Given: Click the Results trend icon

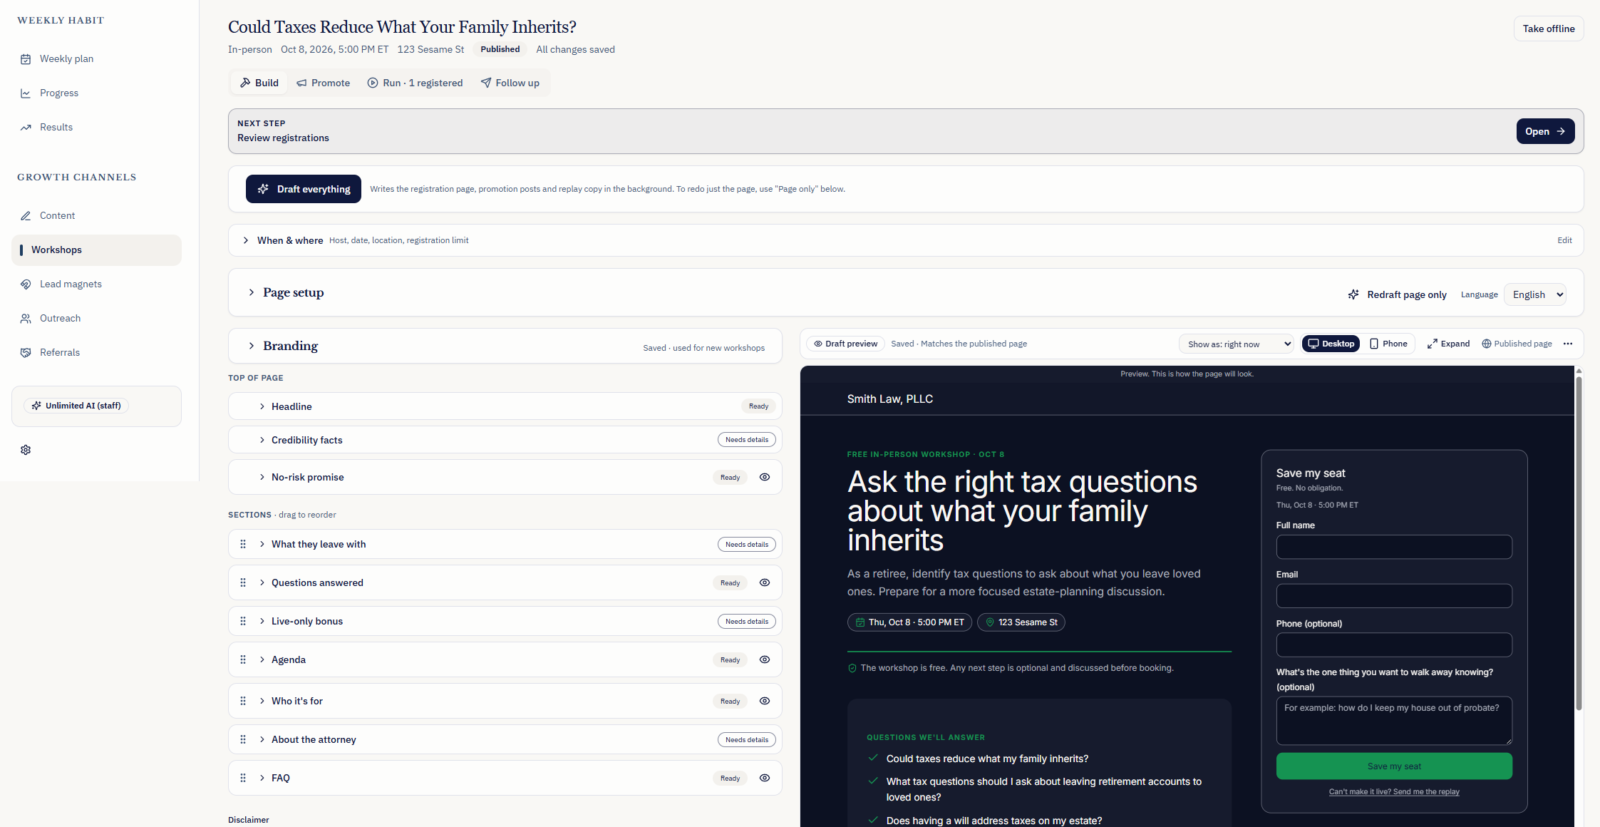Looking at the screenshot, I should 26,127.
